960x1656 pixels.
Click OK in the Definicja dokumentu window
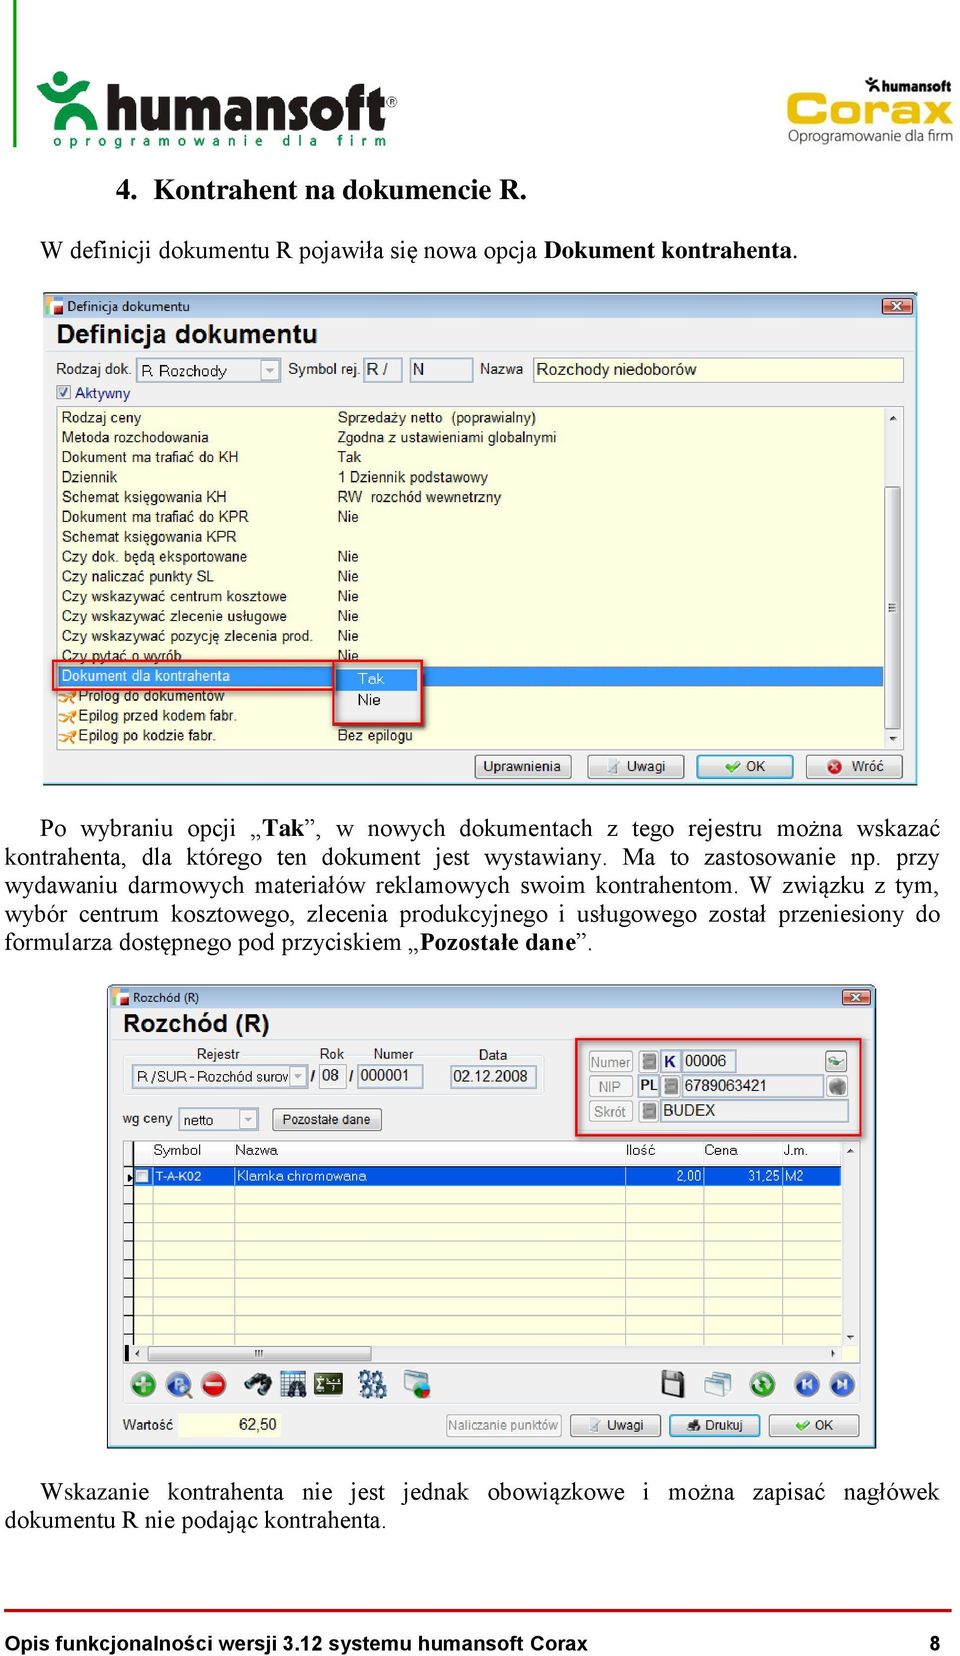click(x=745, y=767)
